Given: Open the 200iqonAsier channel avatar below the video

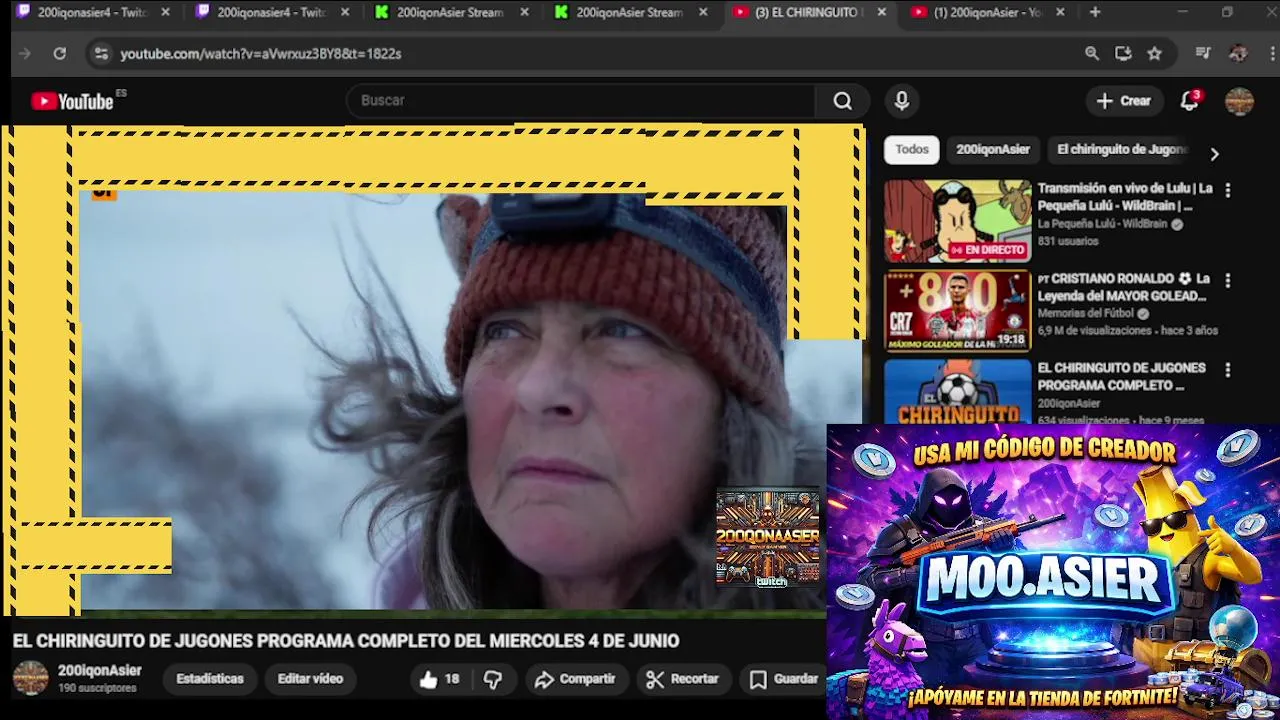Looking at the screenshot, I should coord(30,678).
